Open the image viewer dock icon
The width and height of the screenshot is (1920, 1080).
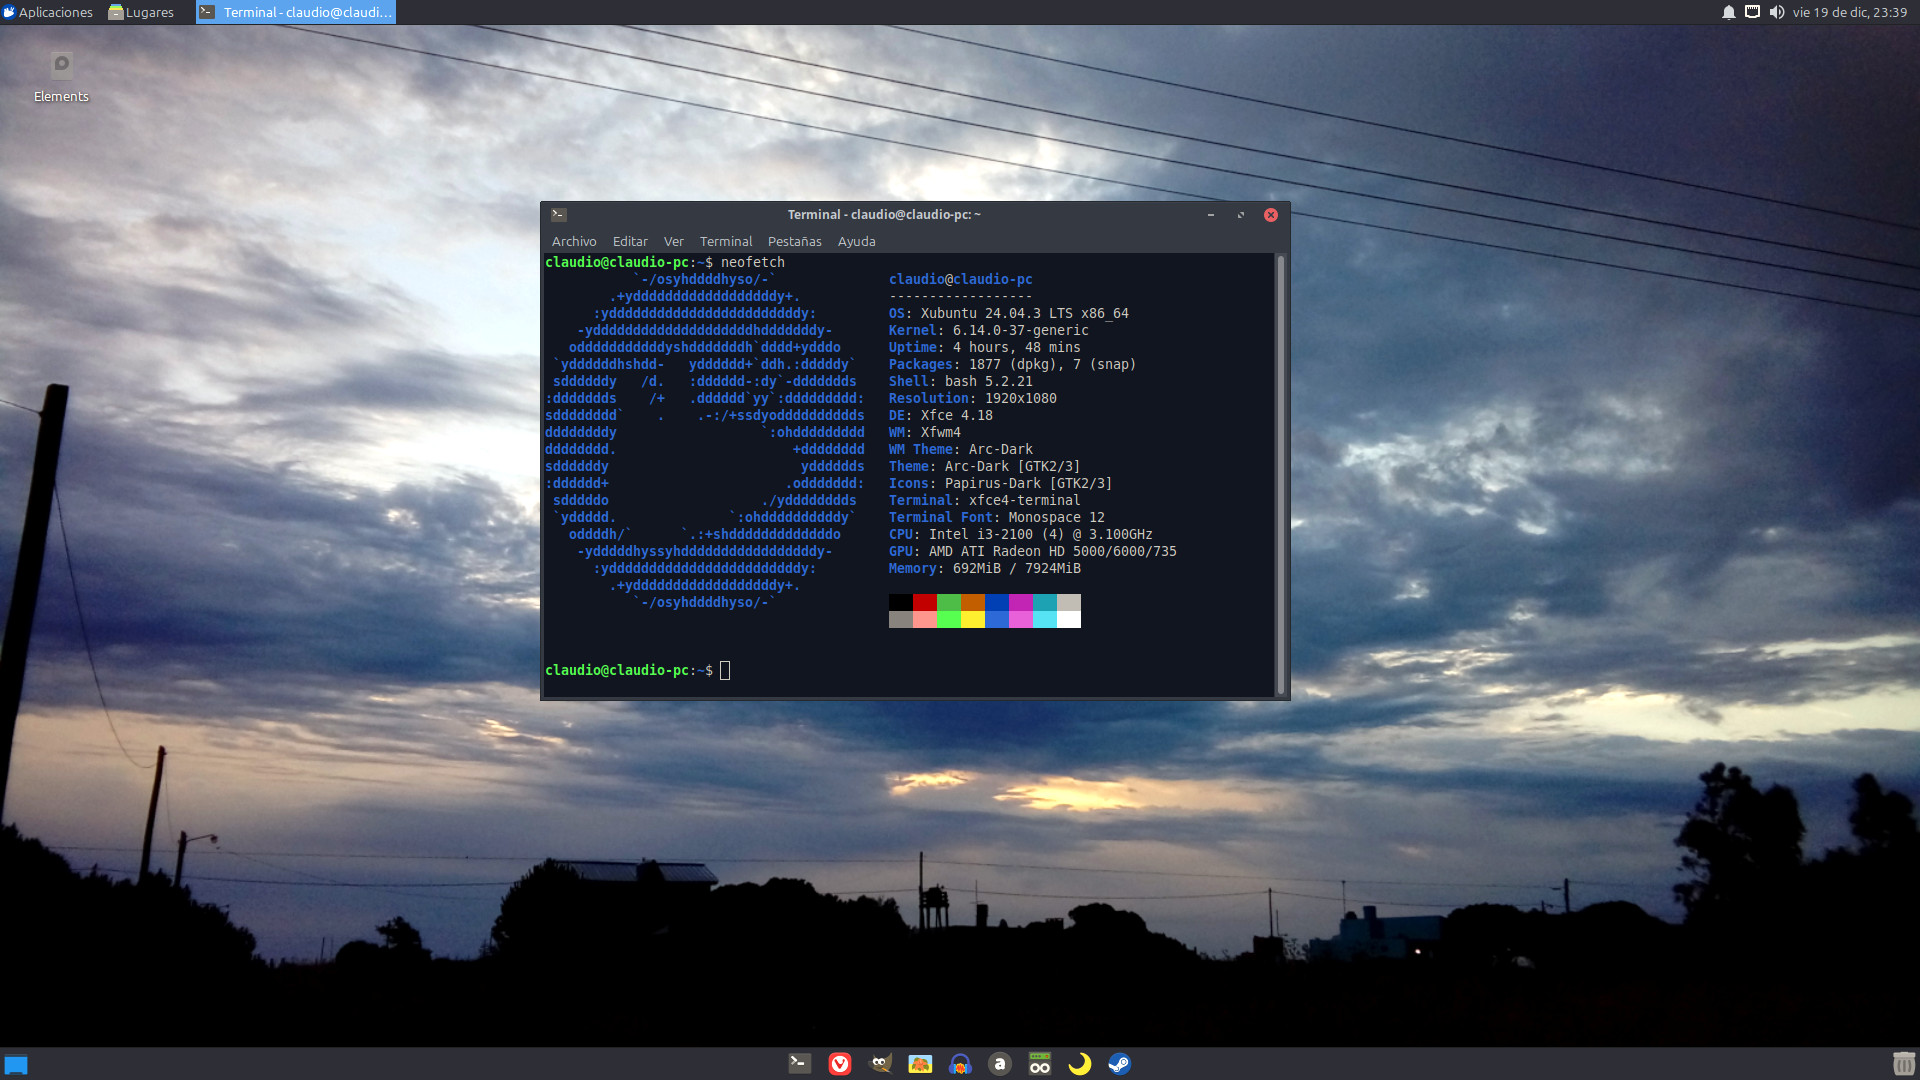click(x=920, y=1064)
